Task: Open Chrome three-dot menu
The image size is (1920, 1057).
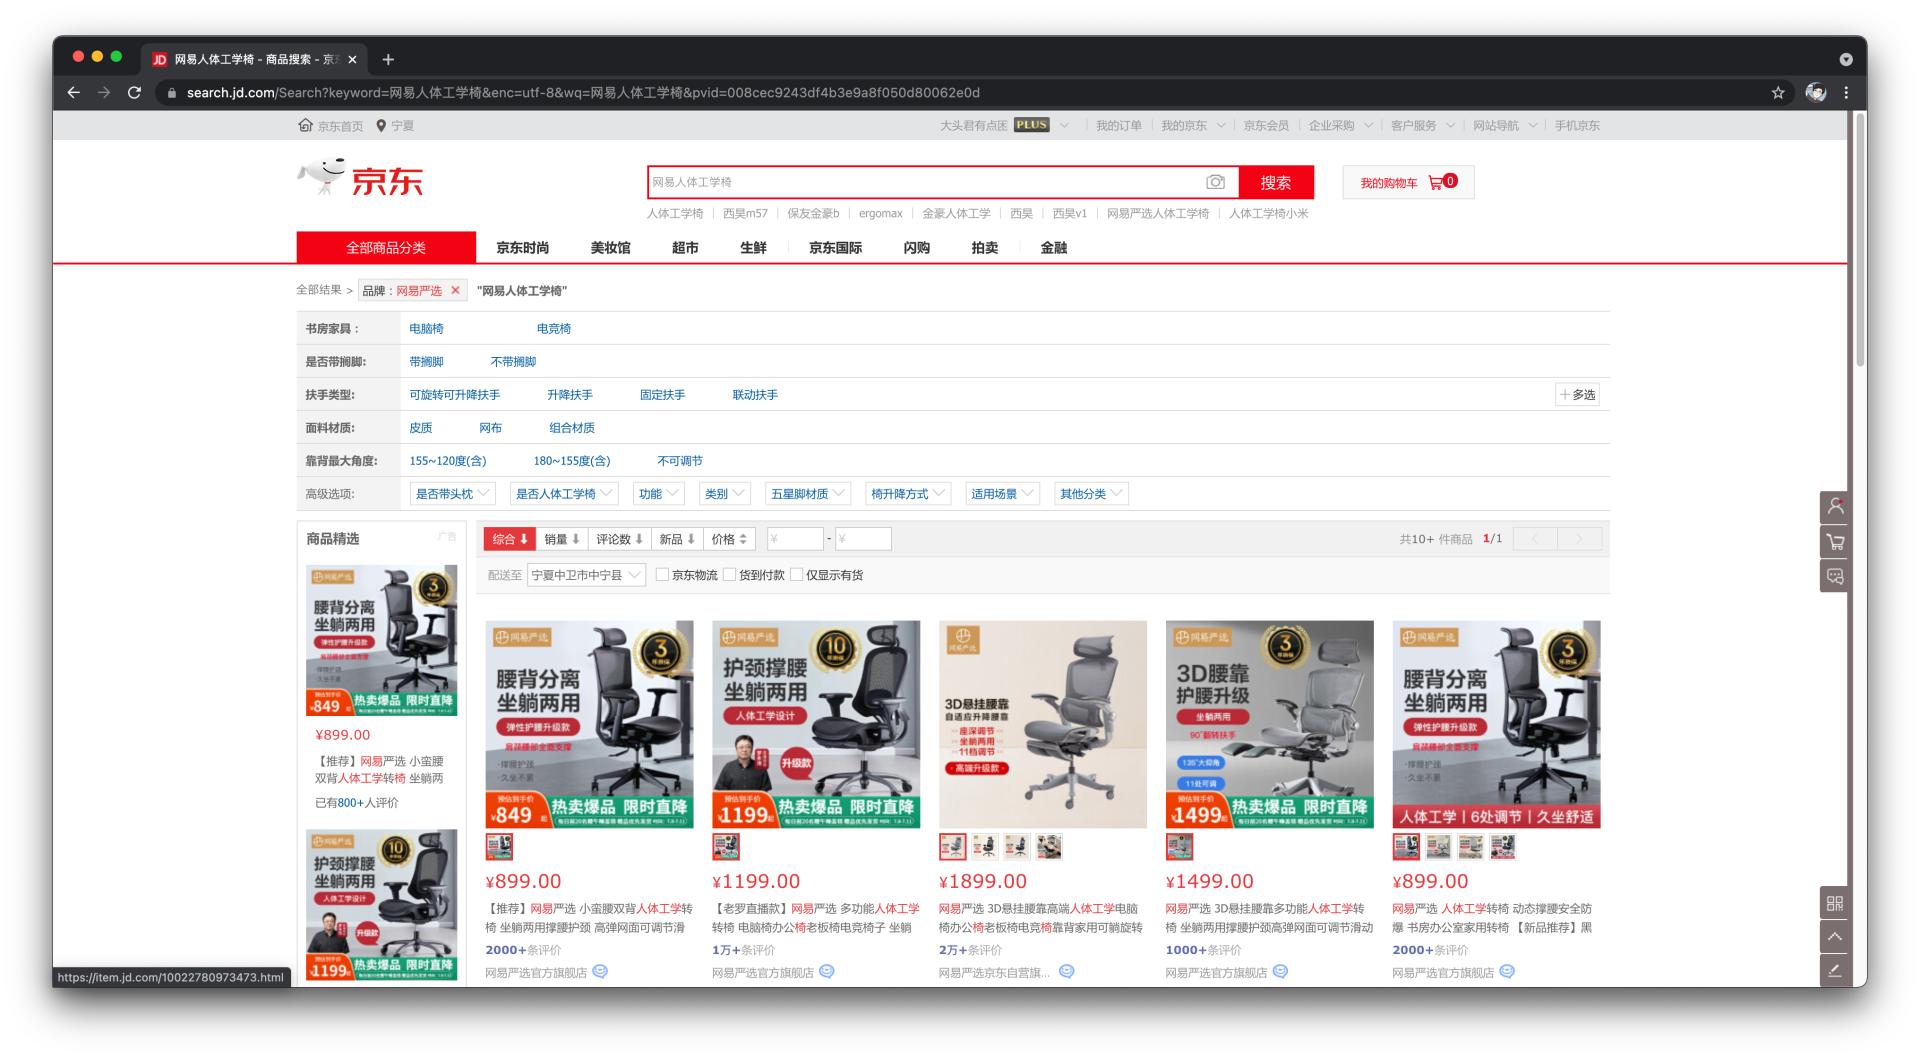Action: [x=1846, y=93]
